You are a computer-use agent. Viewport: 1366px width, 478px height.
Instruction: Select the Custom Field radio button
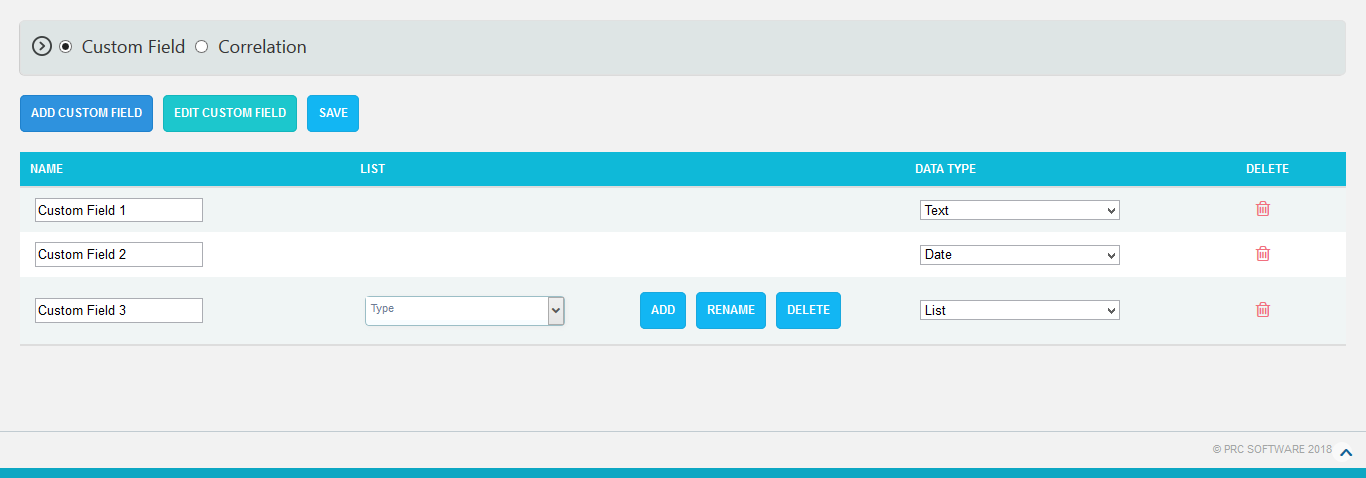pos(66,46)
